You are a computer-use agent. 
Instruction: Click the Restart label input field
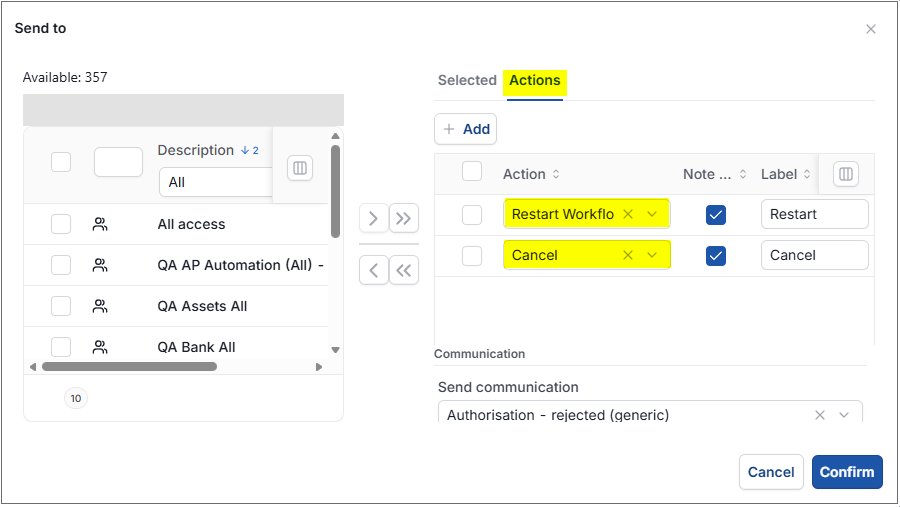click(814, 214)
